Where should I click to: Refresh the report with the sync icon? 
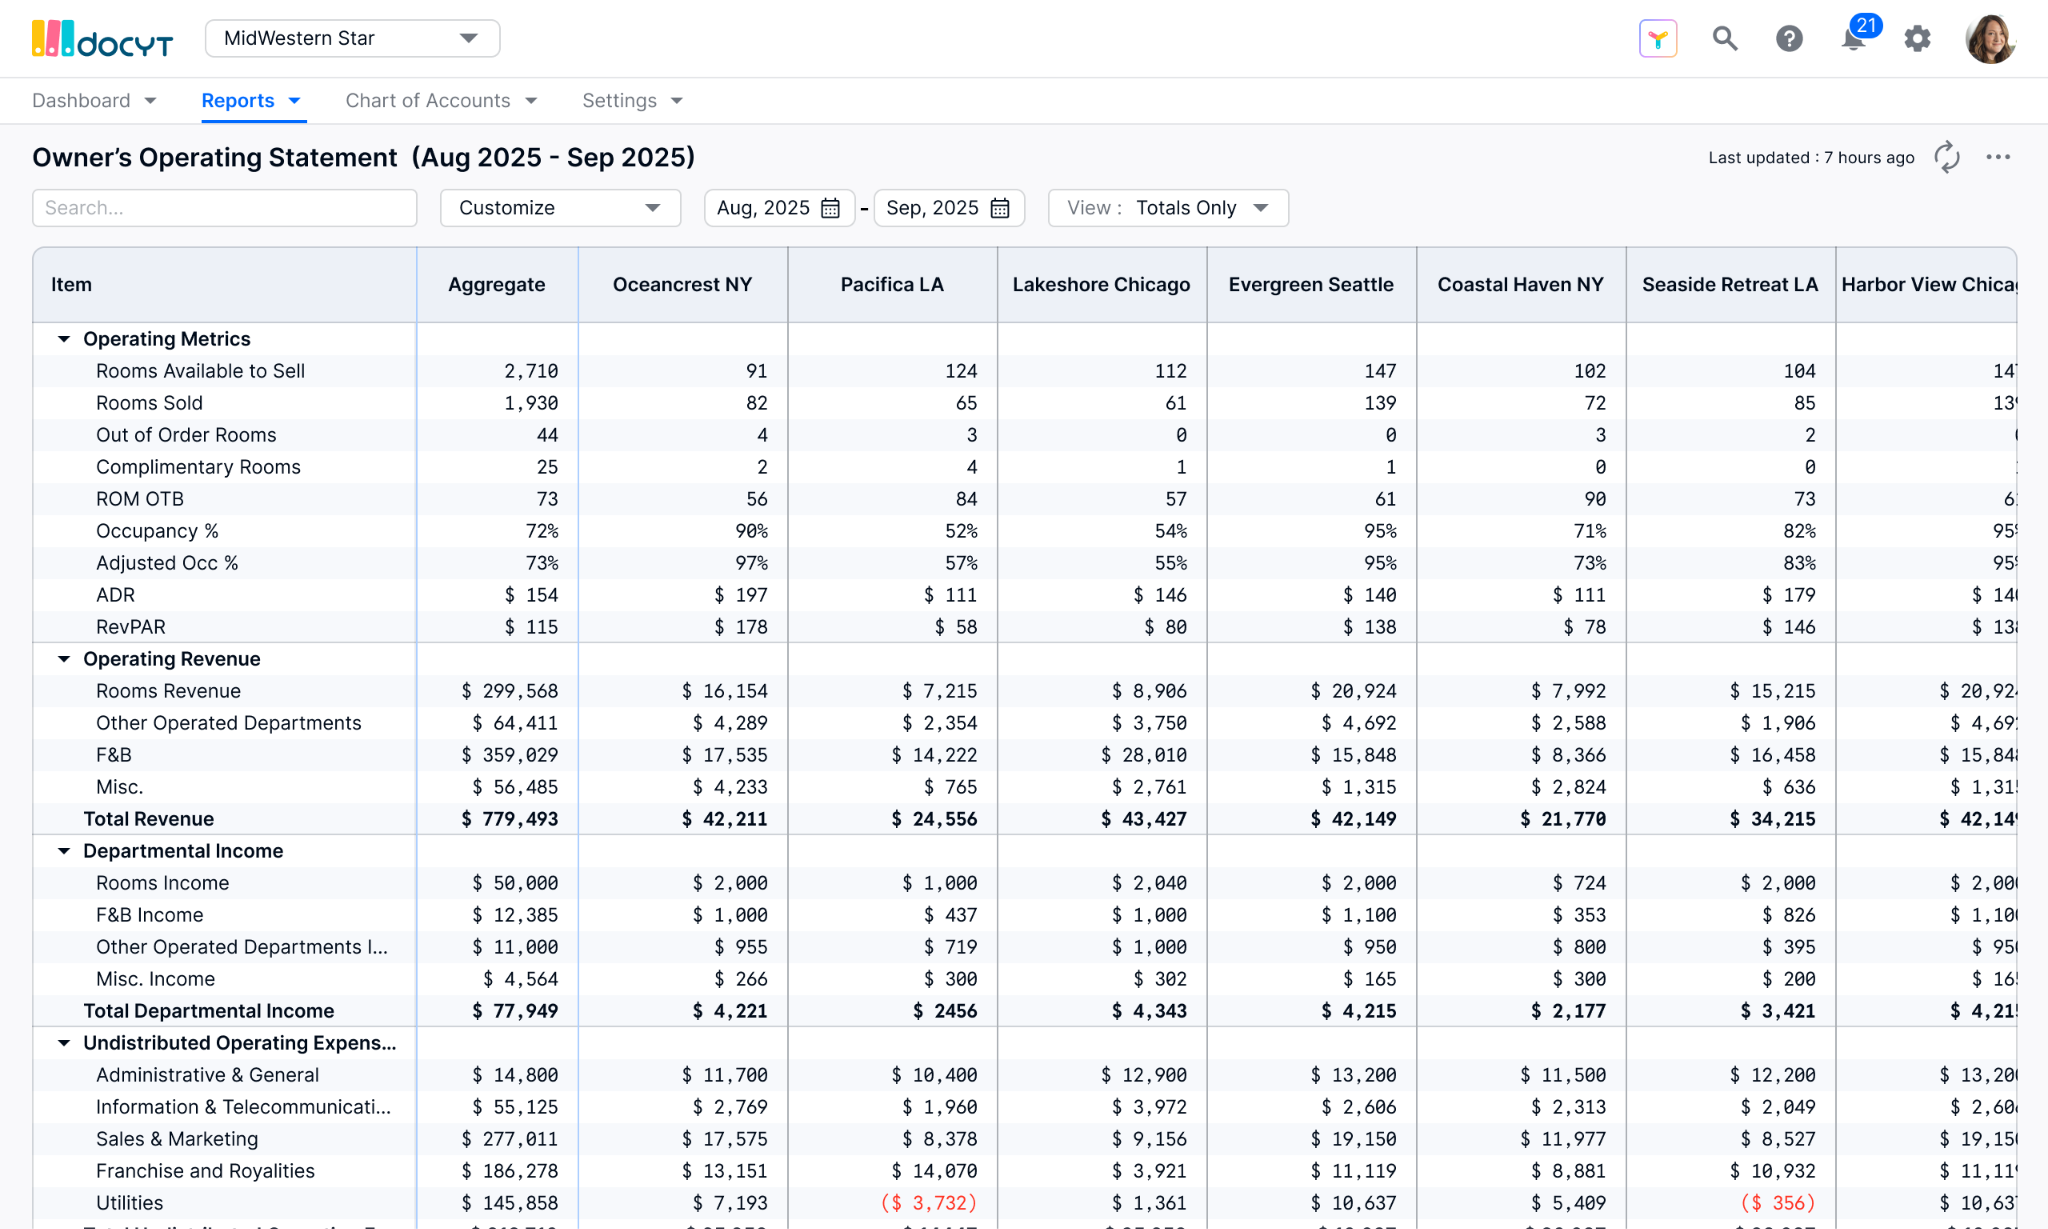tap(1946, 158)
